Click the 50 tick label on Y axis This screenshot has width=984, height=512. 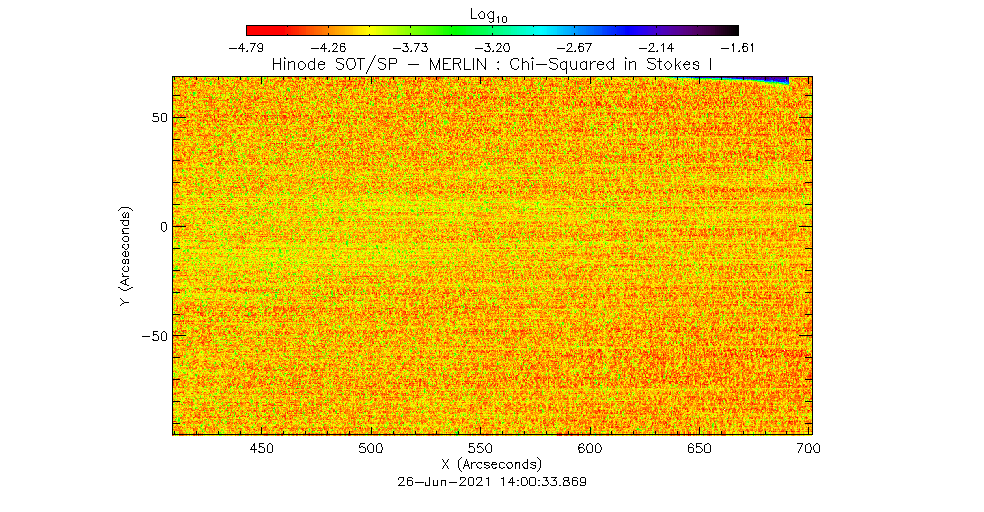(x=157, y=117)
